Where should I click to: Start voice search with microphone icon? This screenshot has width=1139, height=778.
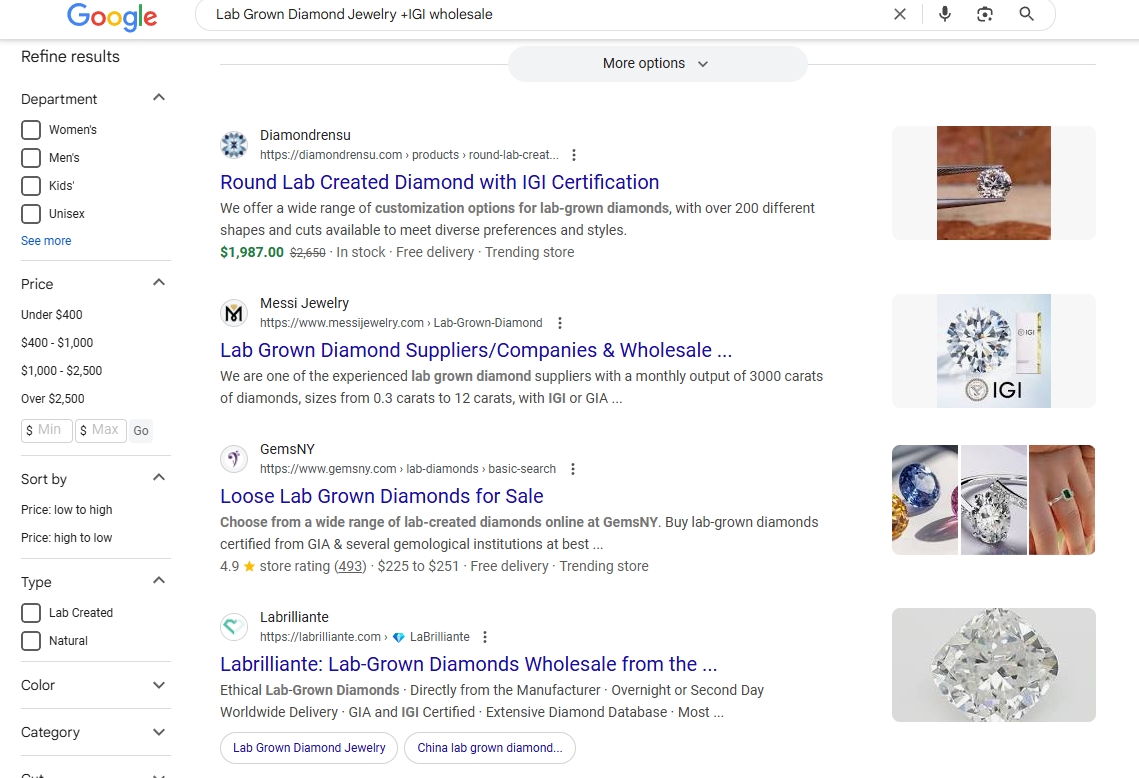944,14
